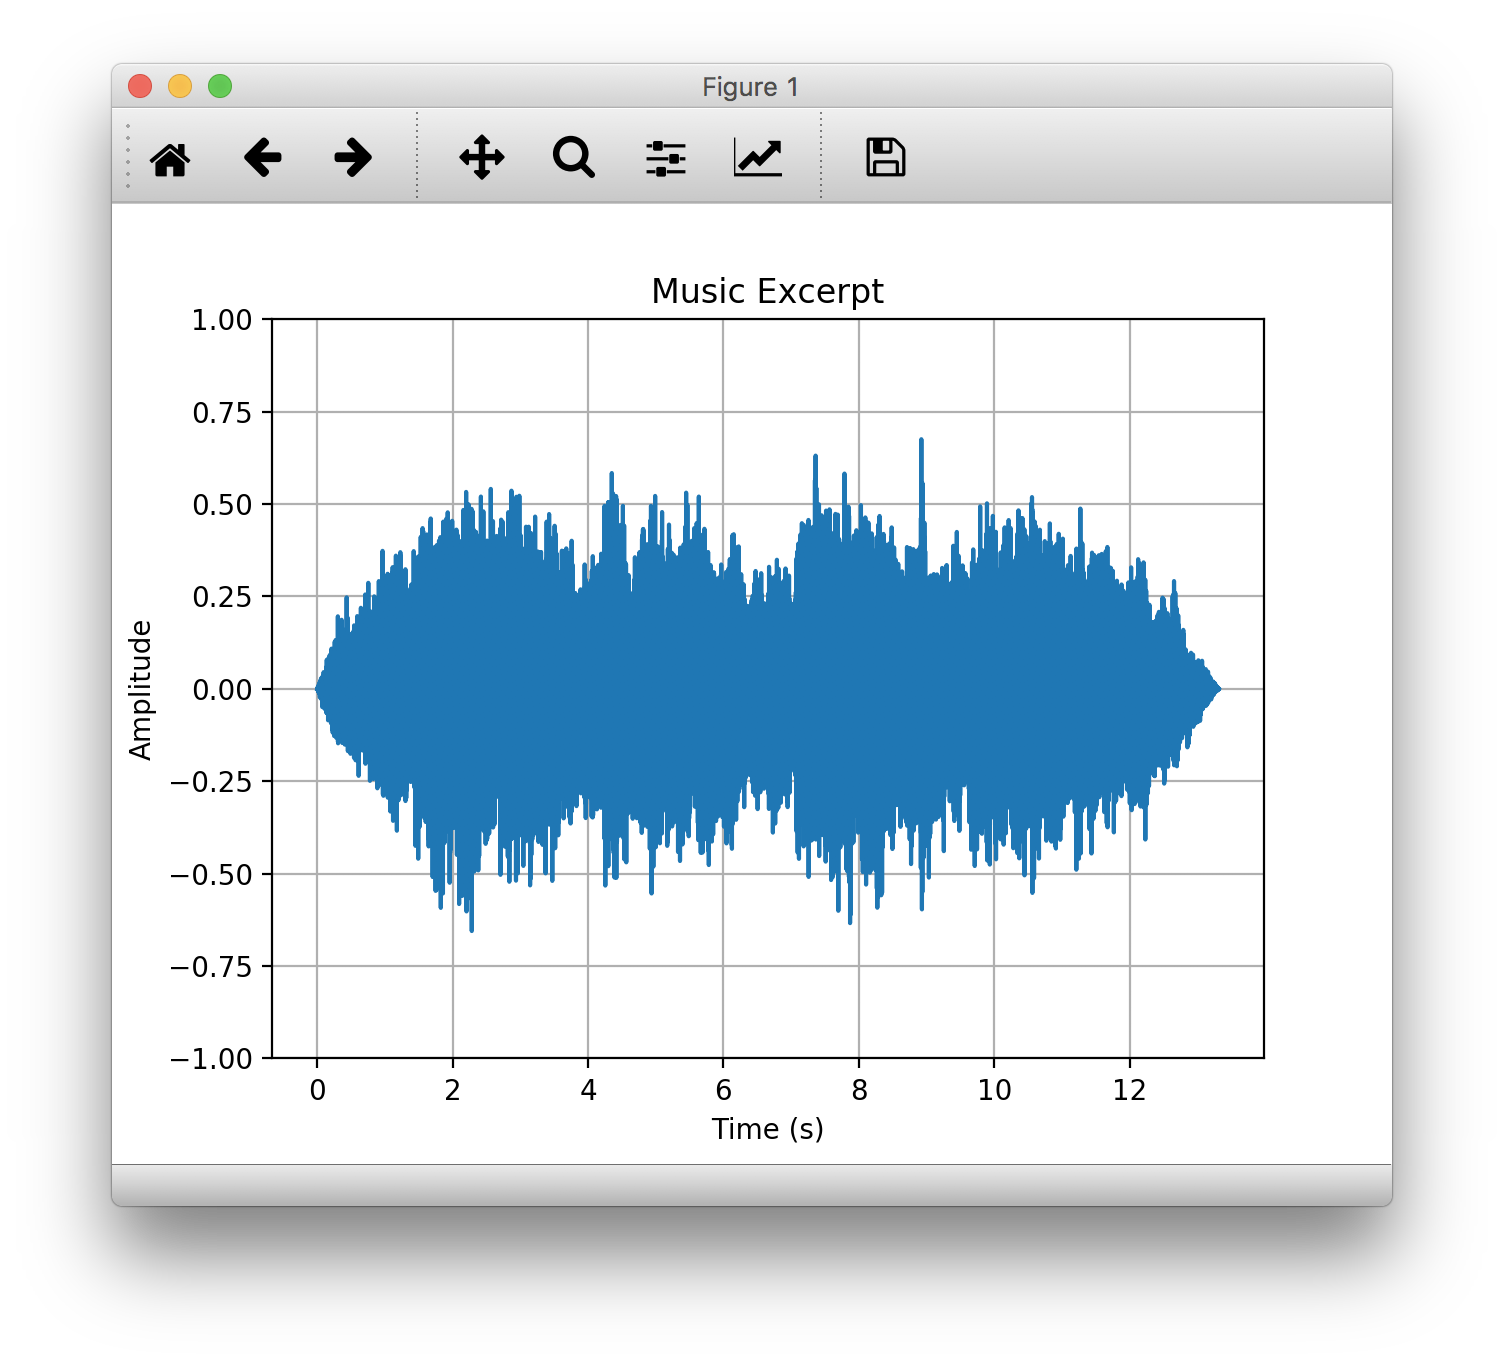Click the 8 second tick label
The height and width of the screenshot is (1366, 1504).
(x=858, y=1090)
